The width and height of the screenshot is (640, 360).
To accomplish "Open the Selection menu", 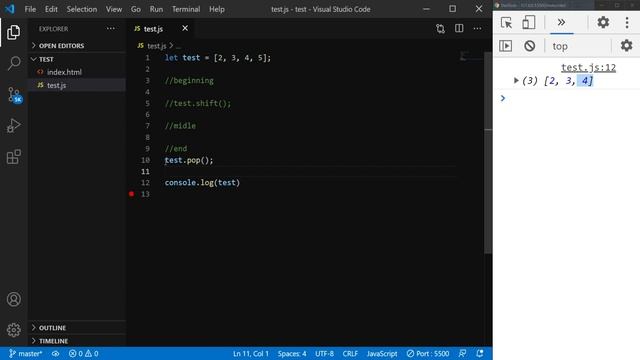I will coord(82,9).
